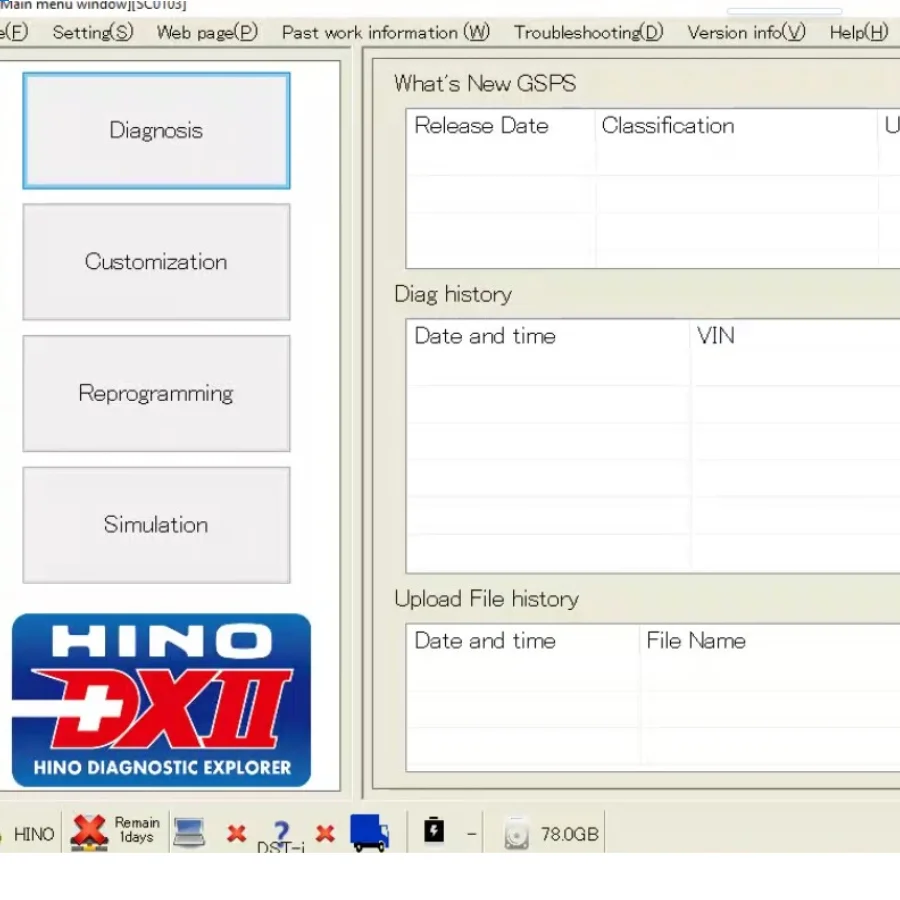900x900 pixels.
Task: Click the laptop PC connection status icon
Action: pyautogui.click(x=190, y=831)
